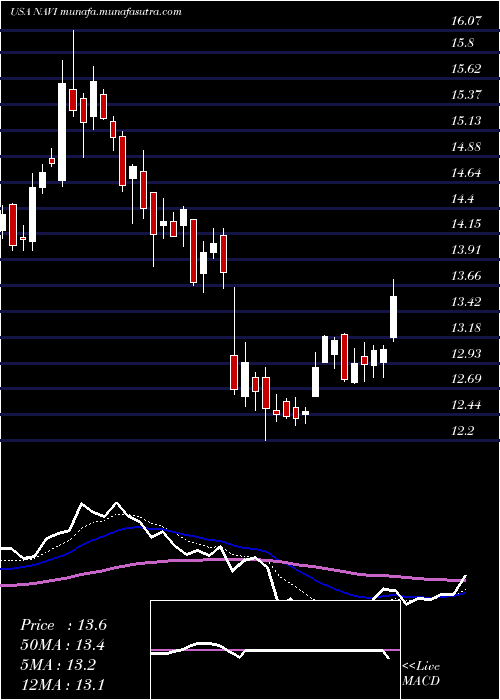500x700 pixels.
Task: Click the Price : 13.6 readout
Action: pyautogui.click(x=63, y=625)
